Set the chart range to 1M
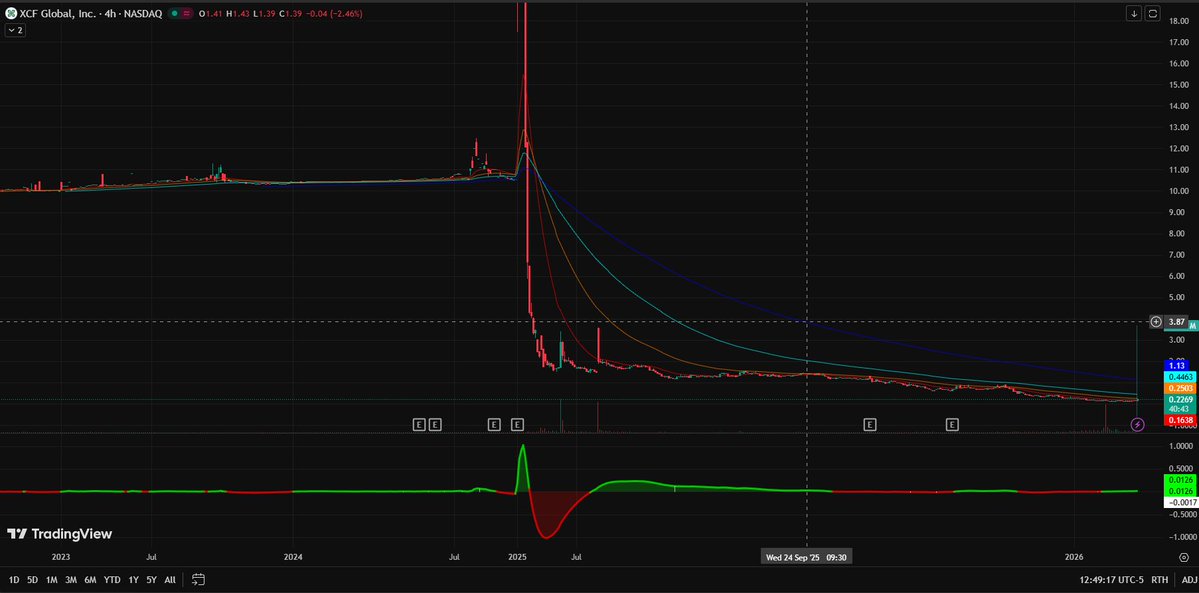The height and width of the screenshot is (593, 1199). (51, 580)
